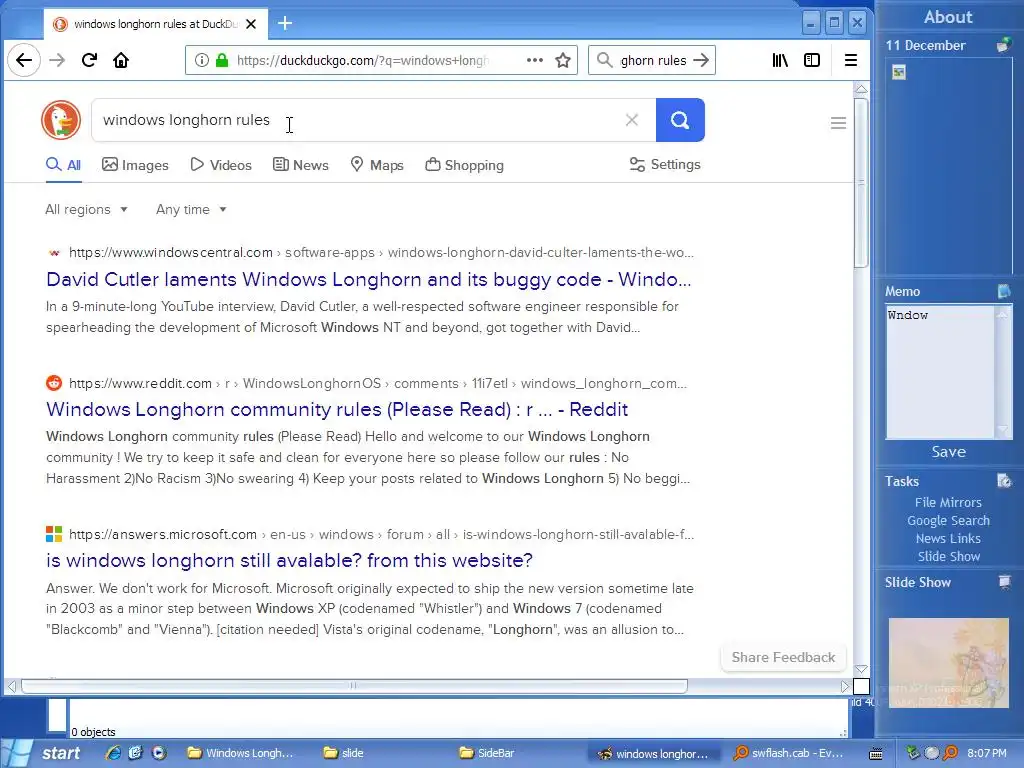Image resolution: width=1024 pixels, height=768 pixels.
Task: Open Google Search in Tasks list
Action: pos(948,520)
